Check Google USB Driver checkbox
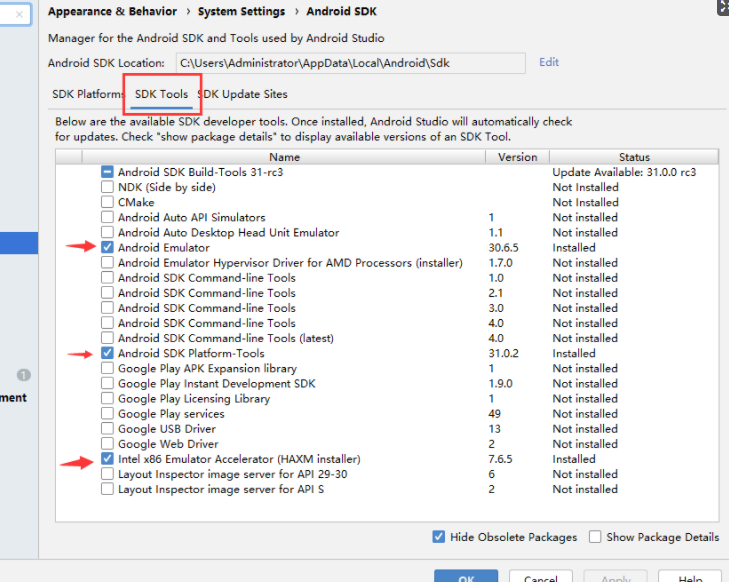Viewport: 729px width, 582px height. [x=107, y=429]
